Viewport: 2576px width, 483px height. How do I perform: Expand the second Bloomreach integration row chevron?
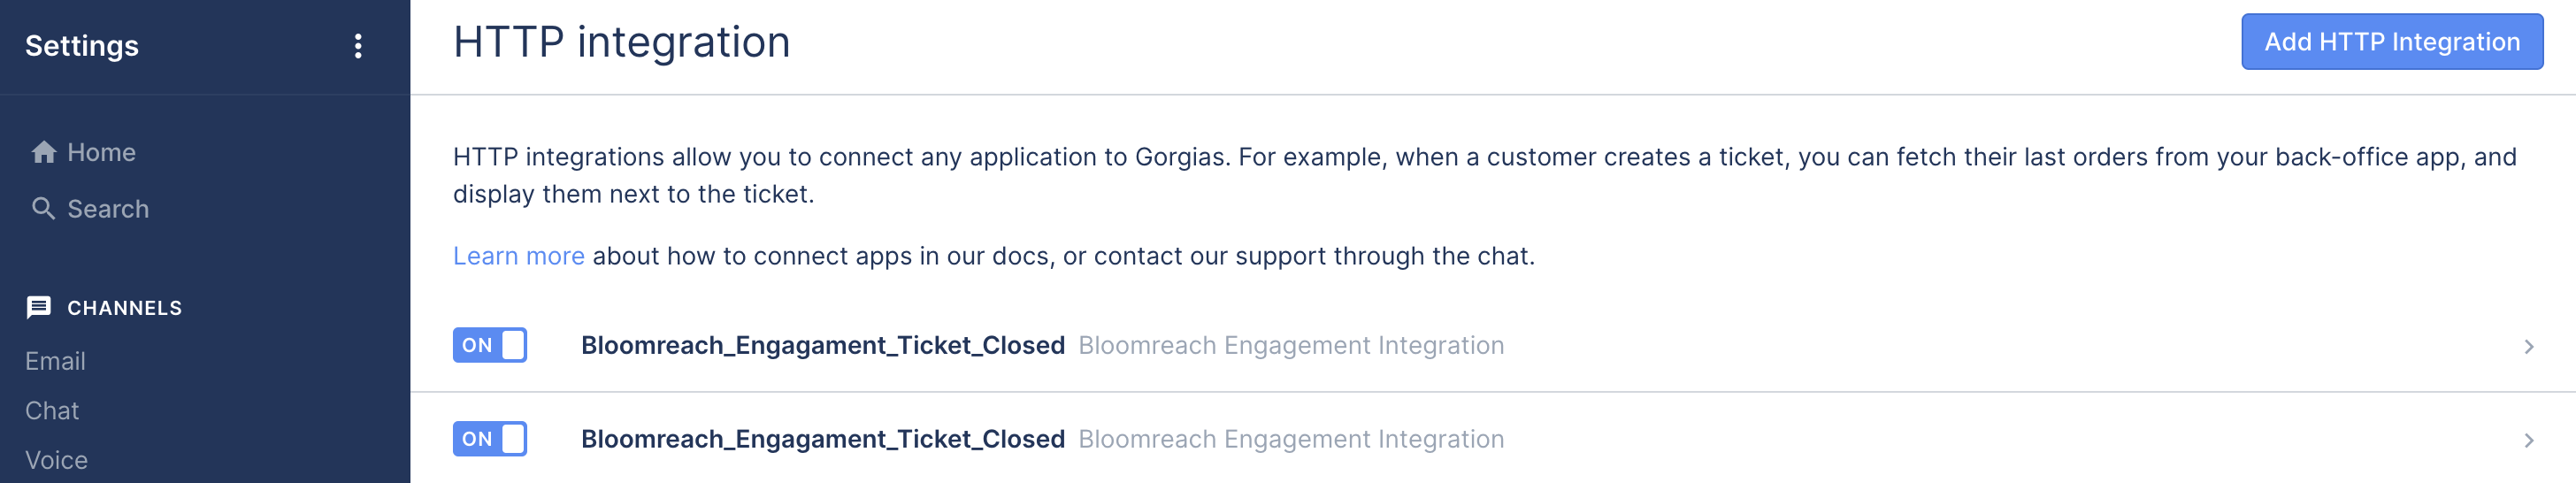tap(2528, 440)
